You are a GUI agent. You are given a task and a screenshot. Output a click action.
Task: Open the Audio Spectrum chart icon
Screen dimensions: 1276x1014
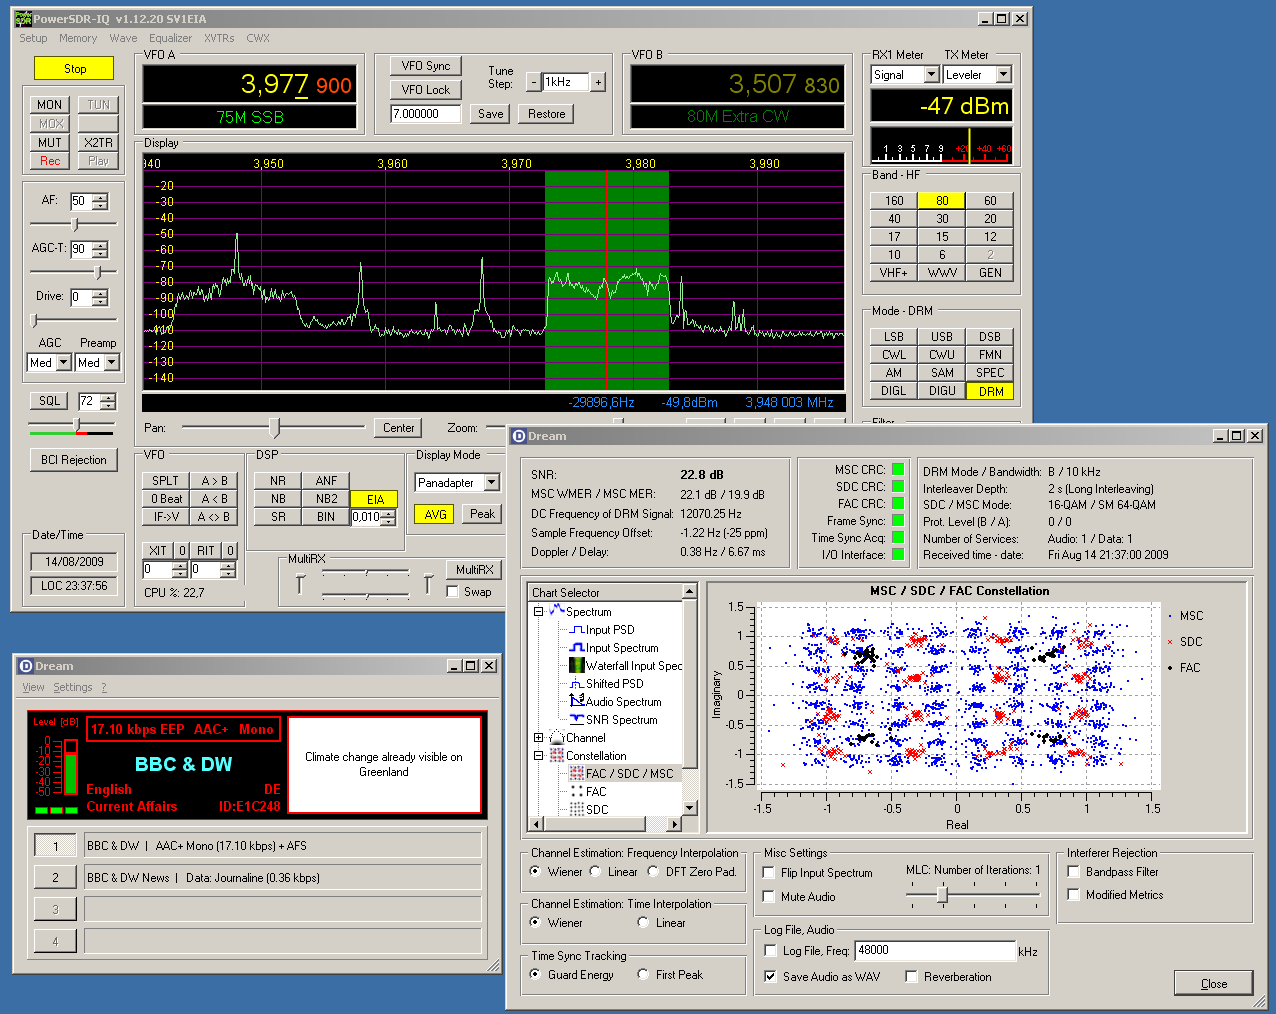[576, 702]
